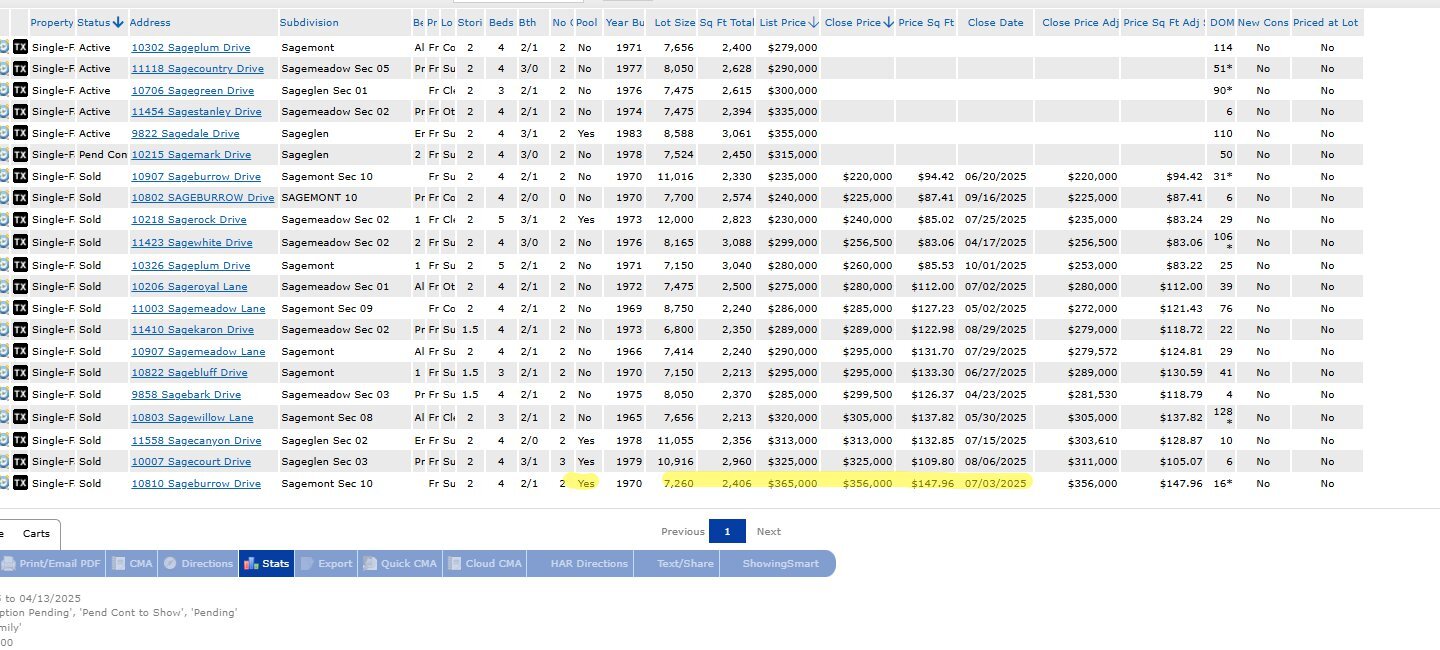This screenshot has width=1440, height=650.
Task: Sort listings by List Price header
Action: [788, 22]
